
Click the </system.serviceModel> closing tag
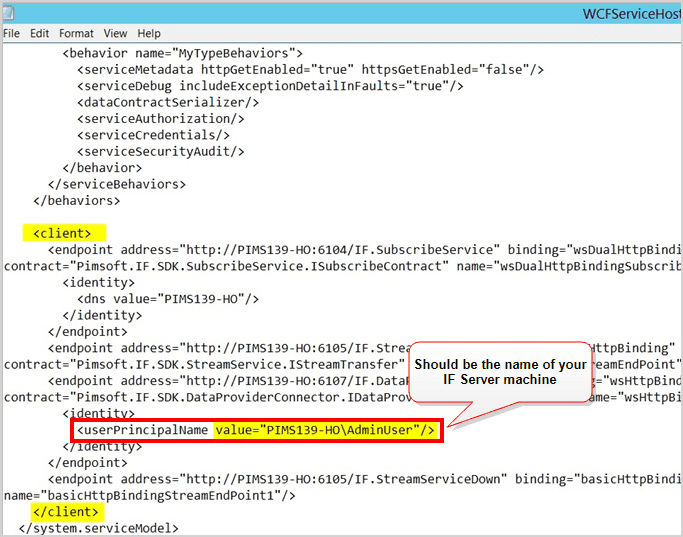click(98, 529)
